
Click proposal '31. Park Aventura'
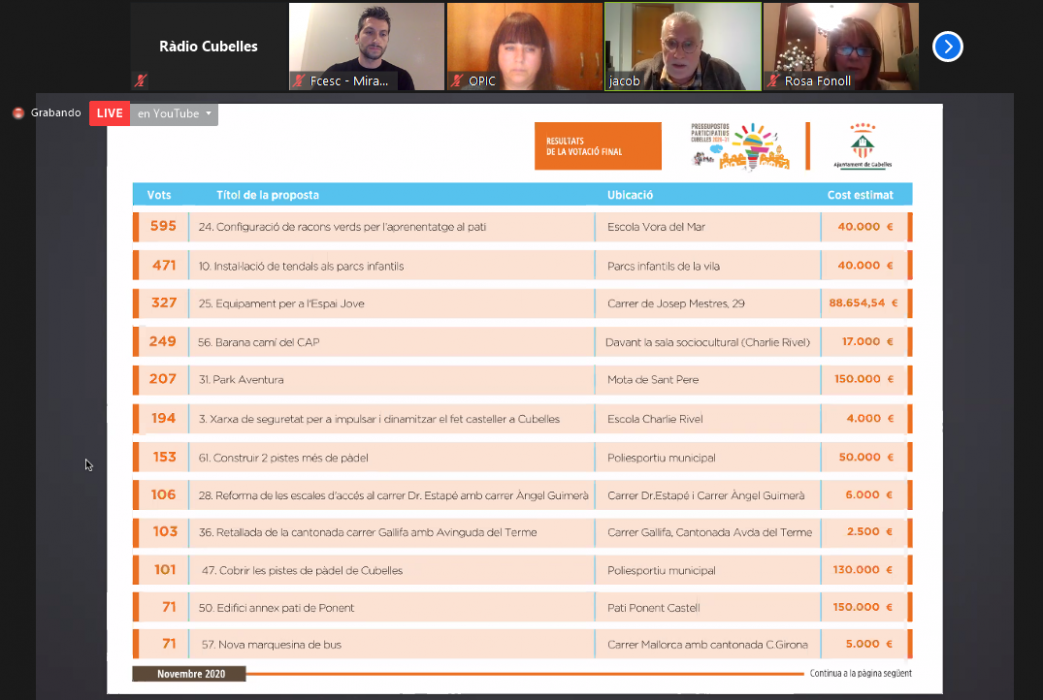241,379
